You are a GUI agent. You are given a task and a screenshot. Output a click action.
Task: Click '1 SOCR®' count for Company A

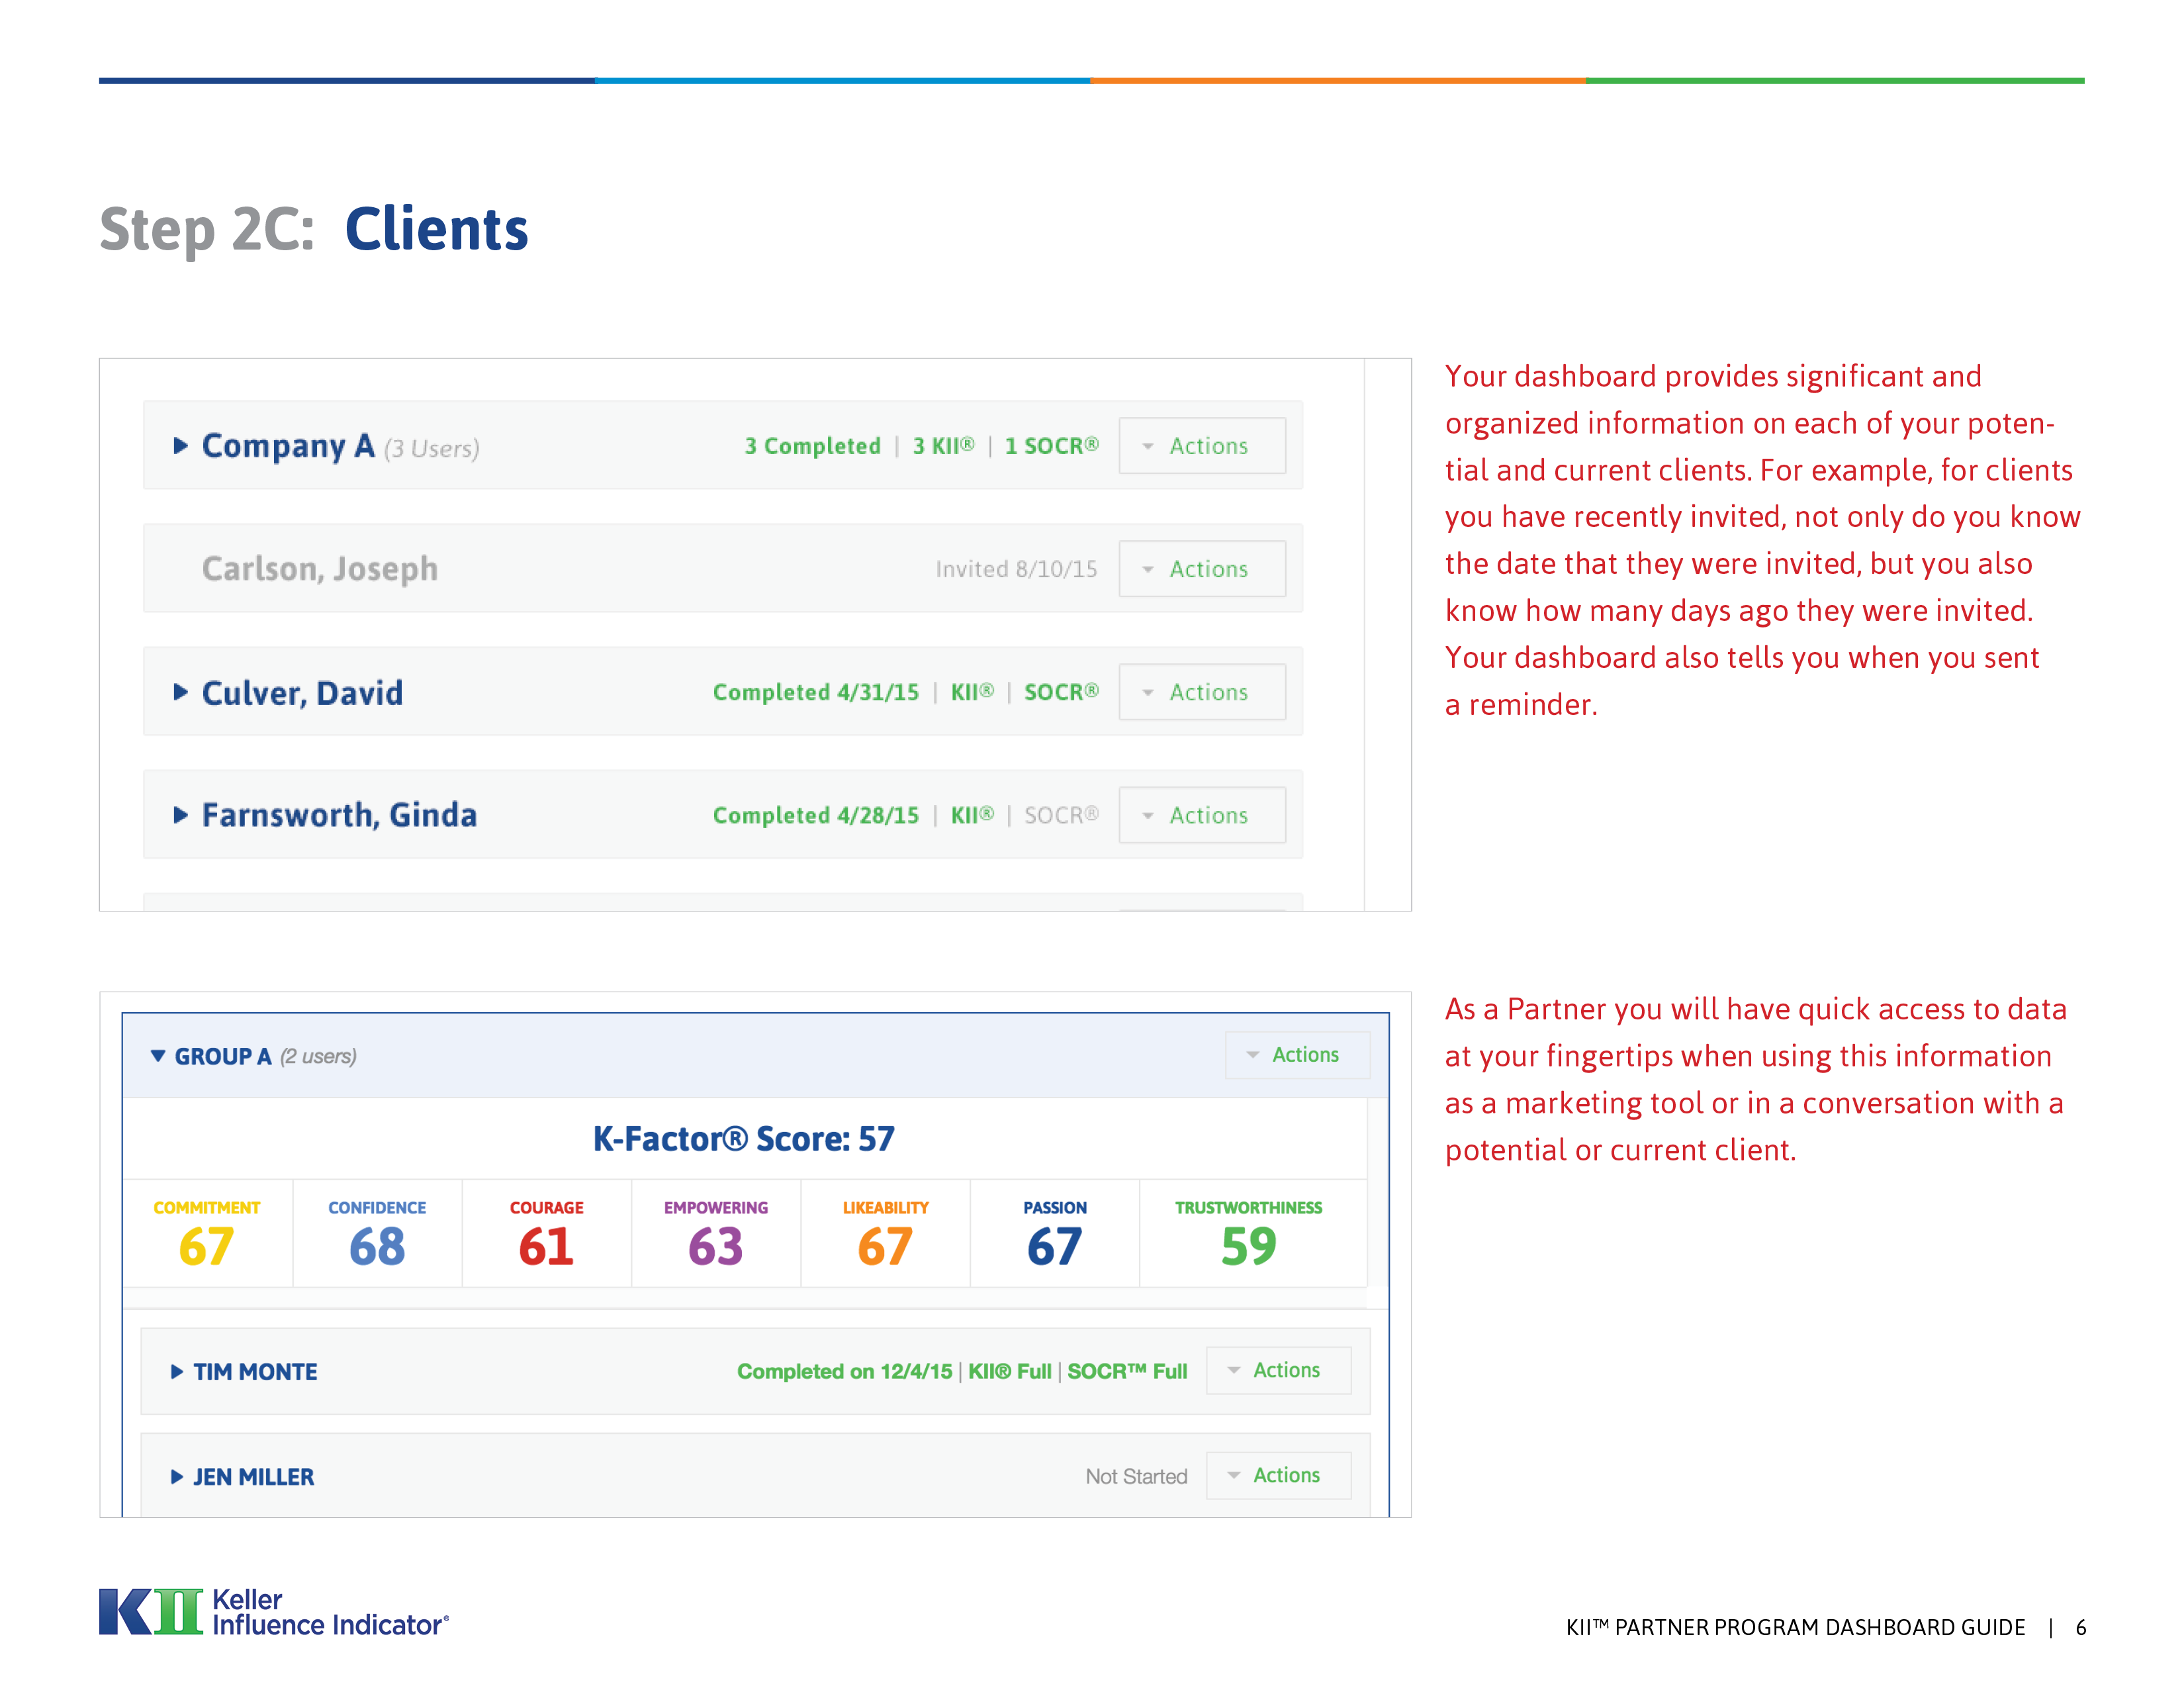[x=1051, y=446]
